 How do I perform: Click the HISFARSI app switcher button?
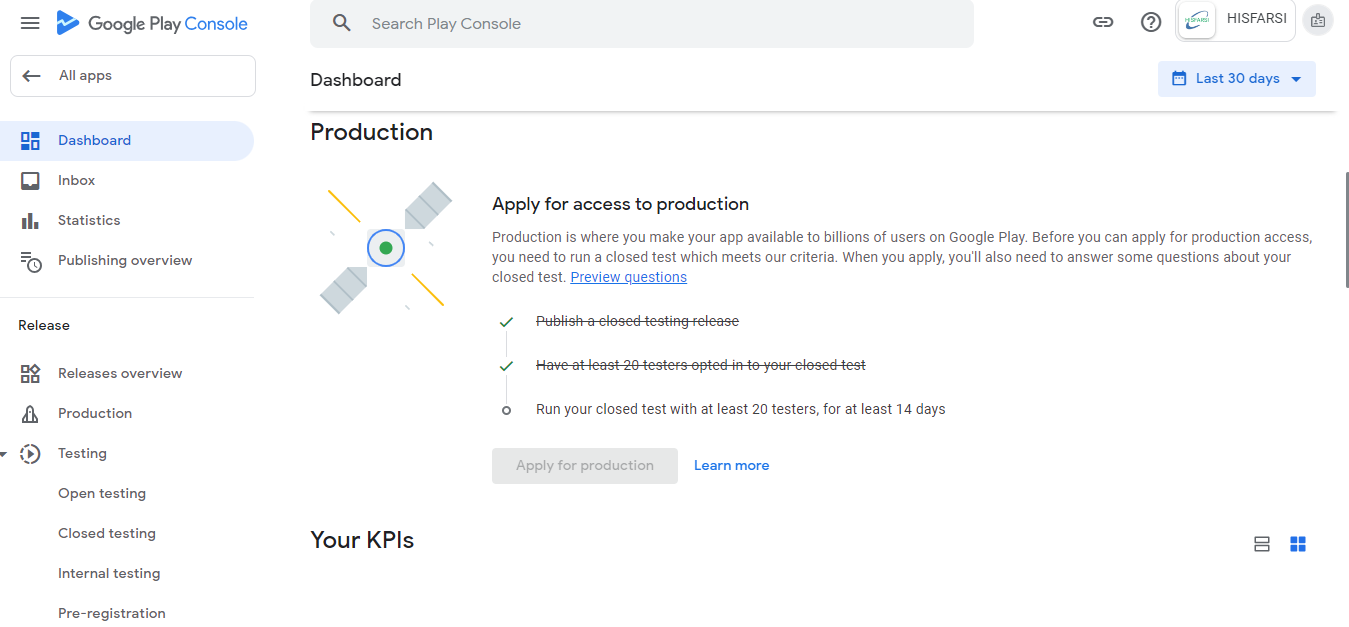tap(1235, 21)
